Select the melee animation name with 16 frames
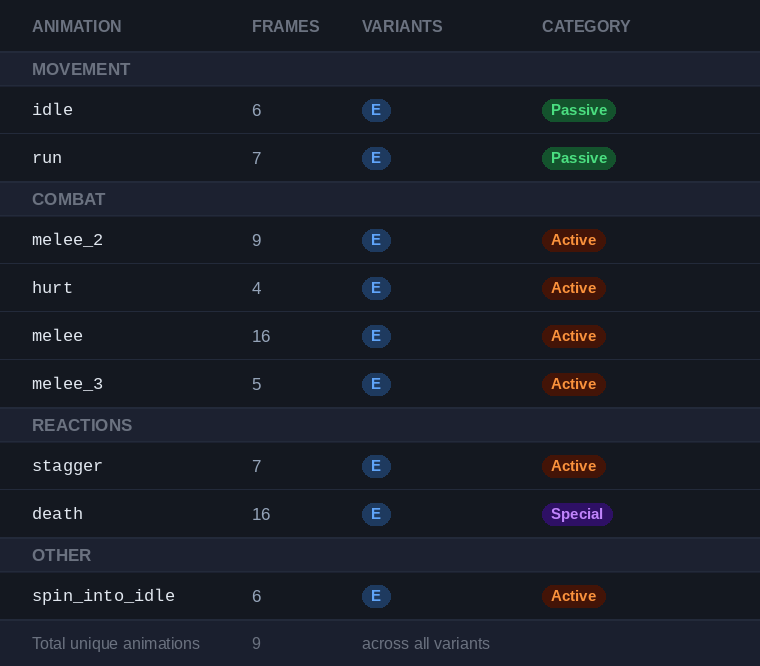The width and height of the screenshot is (760, 666). pos(57,336)
